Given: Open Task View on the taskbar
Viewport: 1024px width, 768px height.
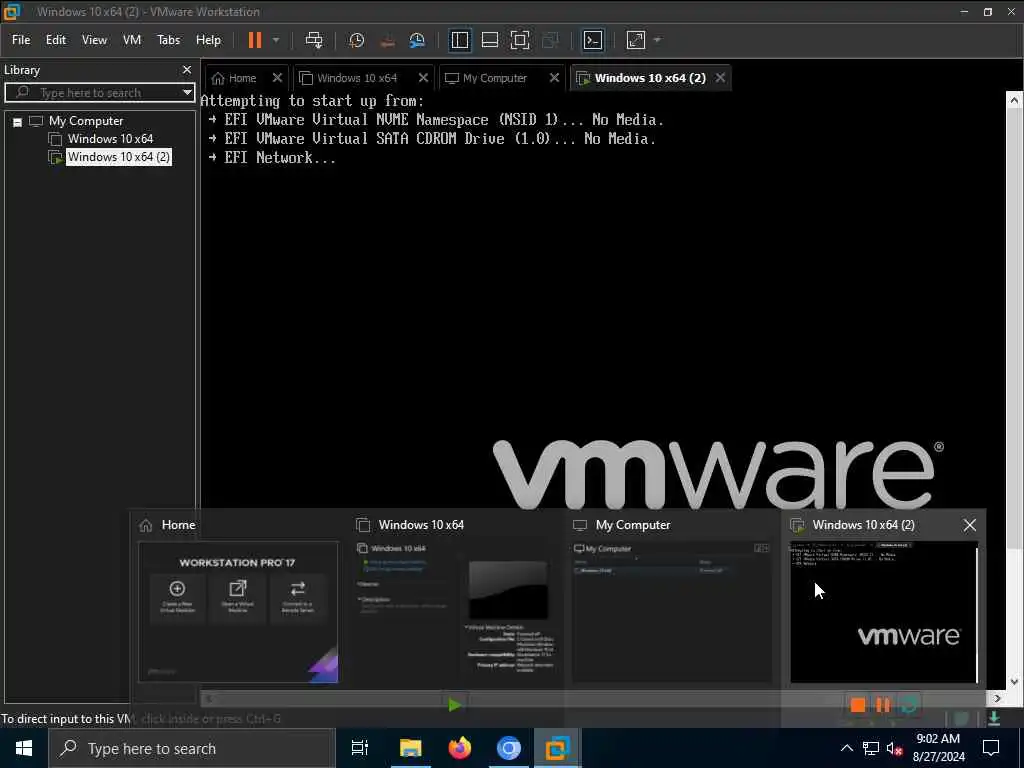Looking at the screenshot, I should coord(360,748).
